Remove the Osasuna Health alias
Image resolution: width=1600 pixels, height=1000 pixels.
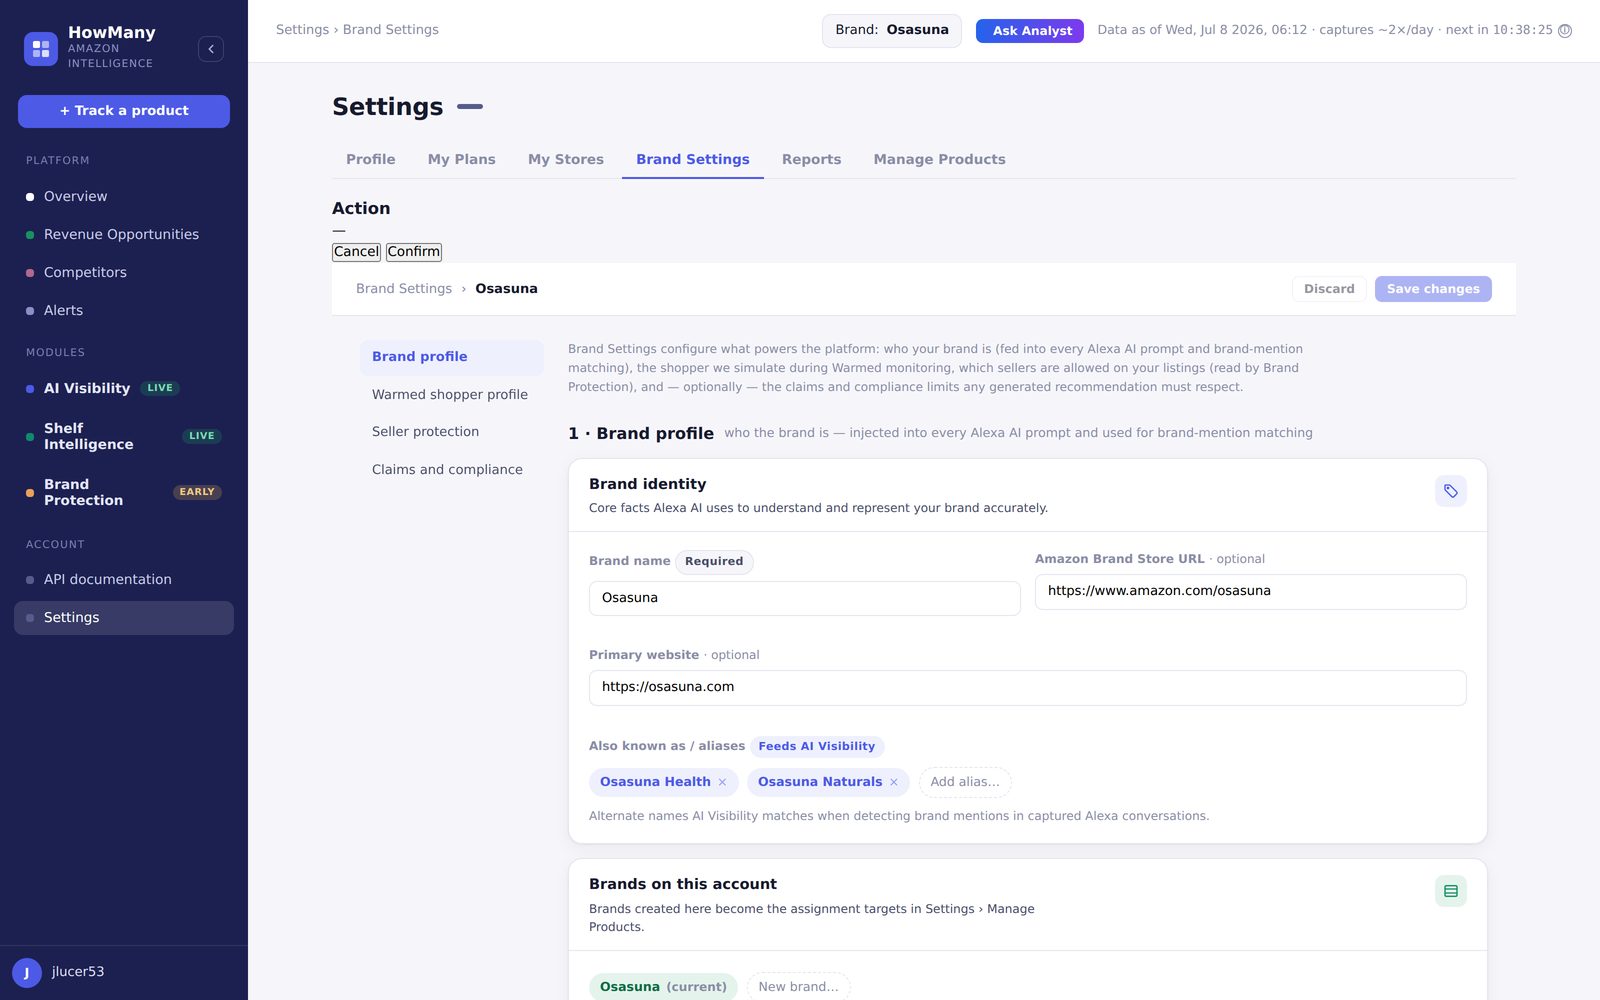pyautogui.click(x=722, y=782)
